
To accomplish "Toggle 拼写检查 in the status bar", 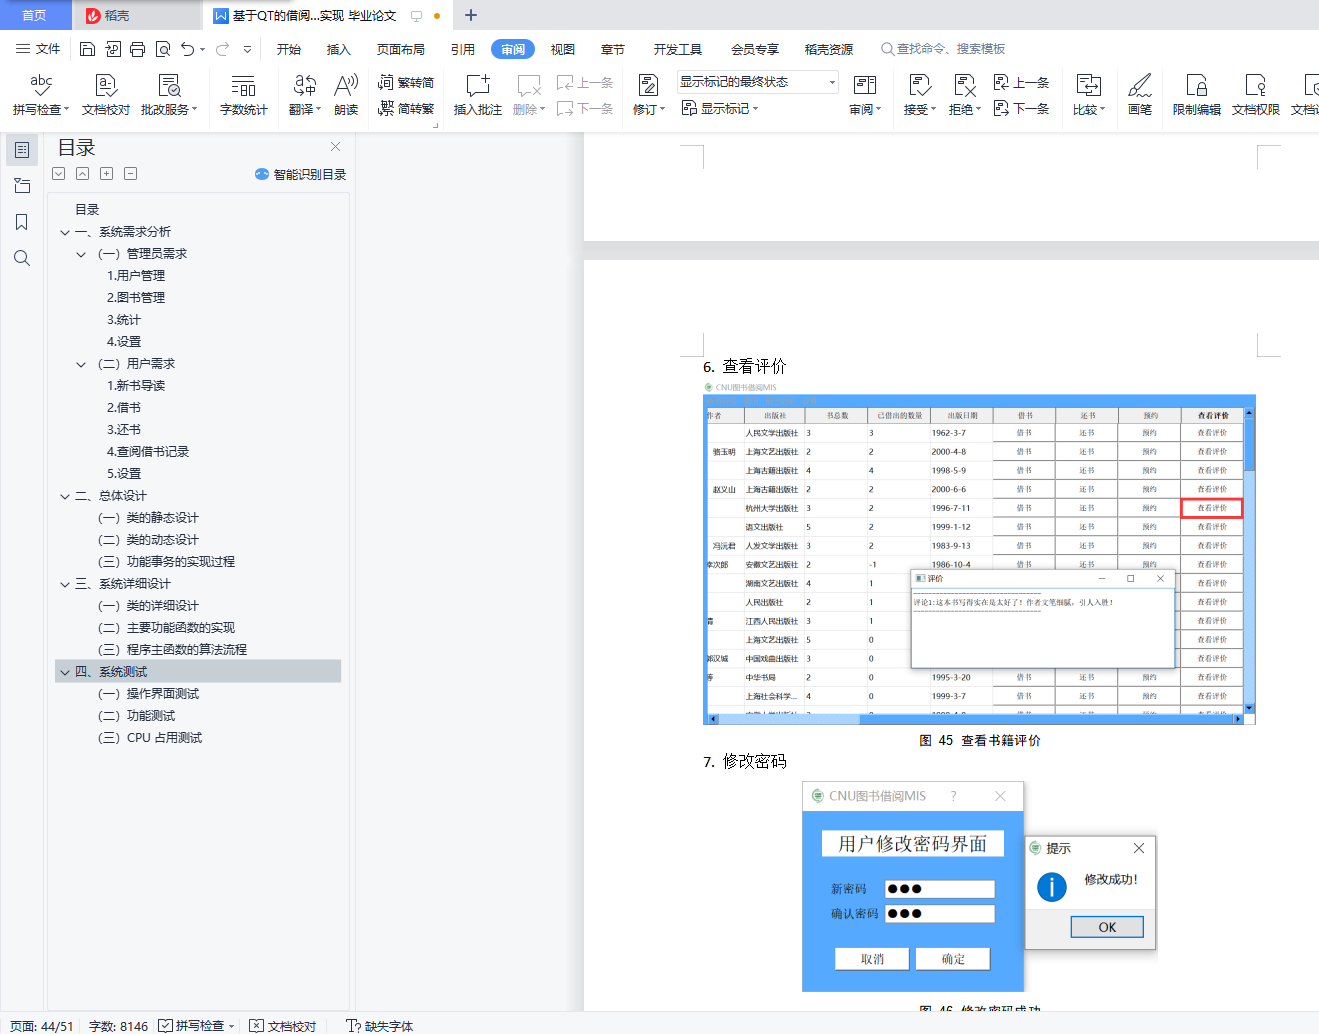I will [197, 1026].
